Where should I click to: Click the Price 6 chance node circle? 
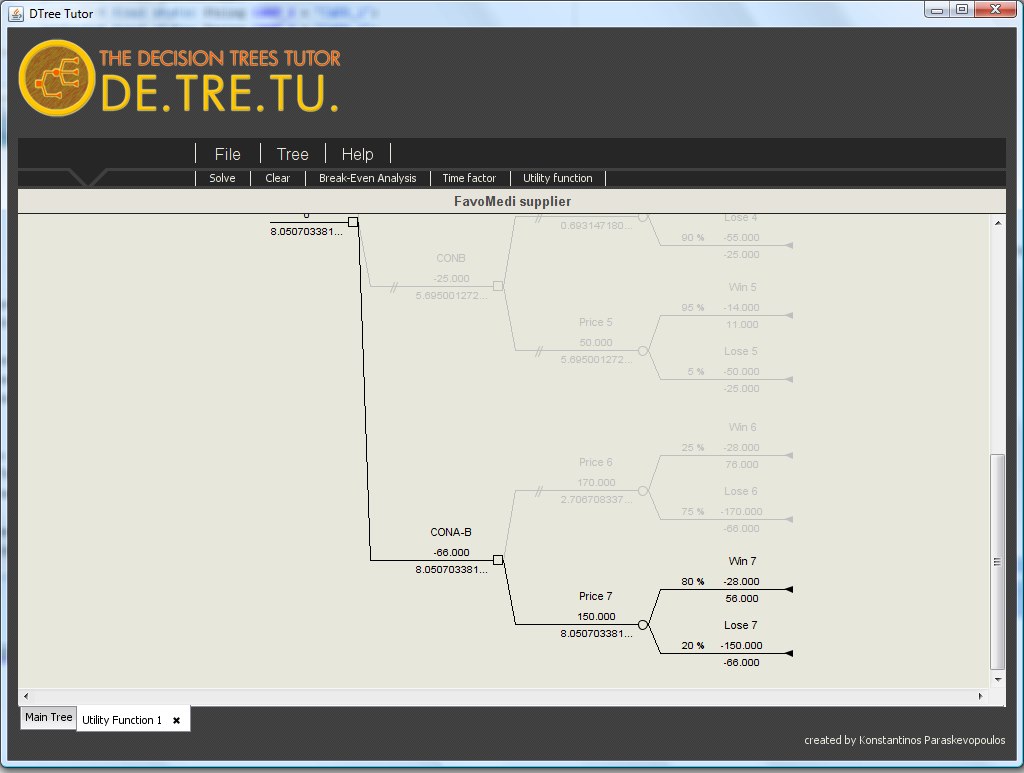click(x=643, y=491)
